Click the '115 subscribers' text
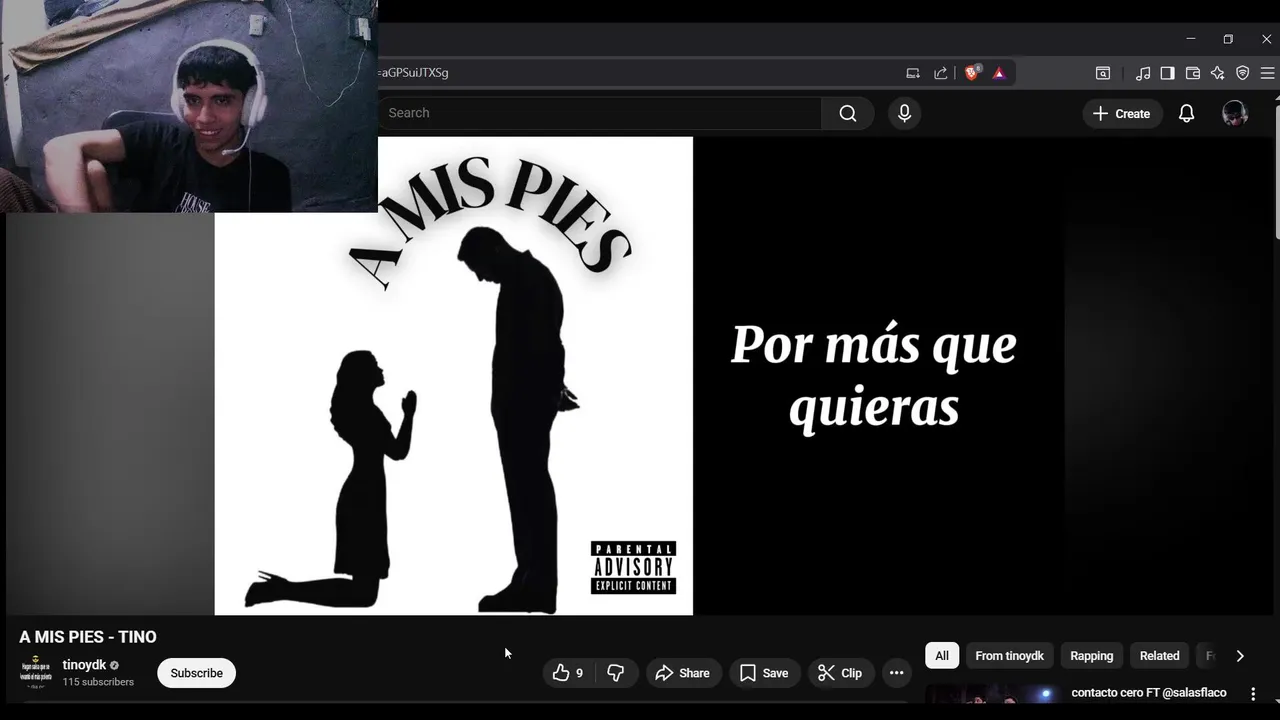The width and height of the screenshot is (1280, 720). (x=98, y=682)
